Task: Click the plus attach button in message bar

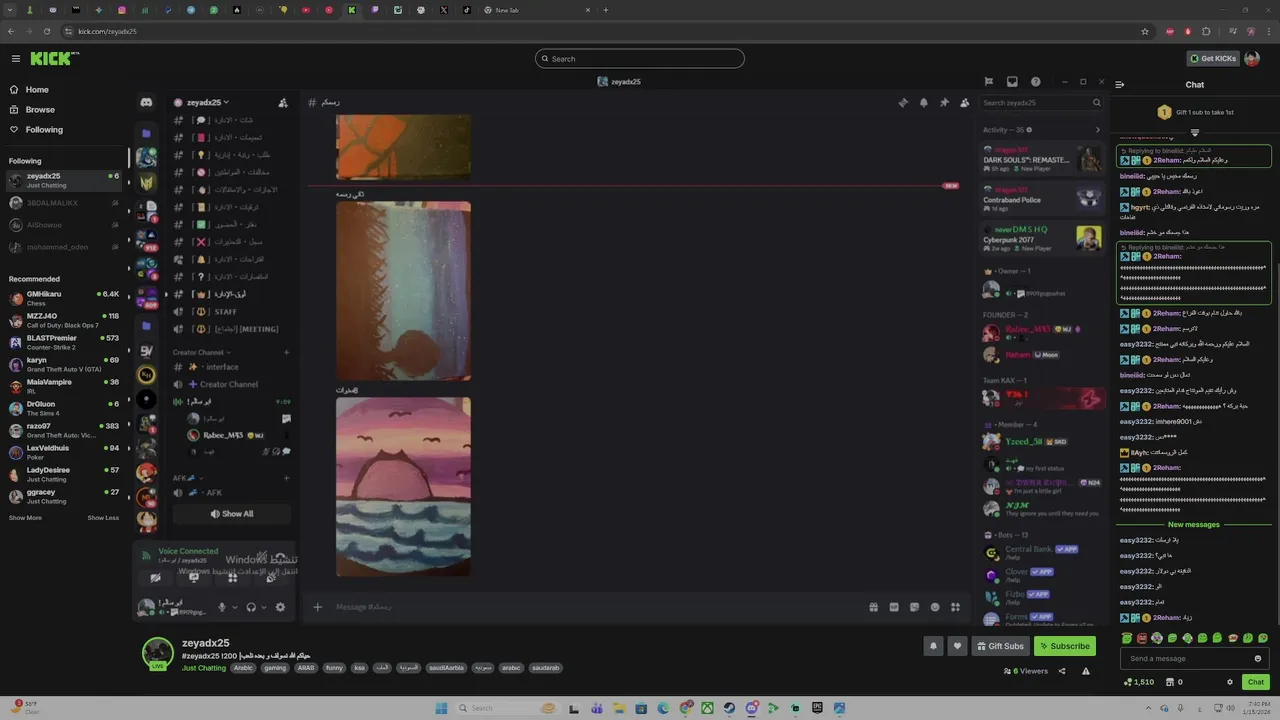Action: click(x=318, y=607)
